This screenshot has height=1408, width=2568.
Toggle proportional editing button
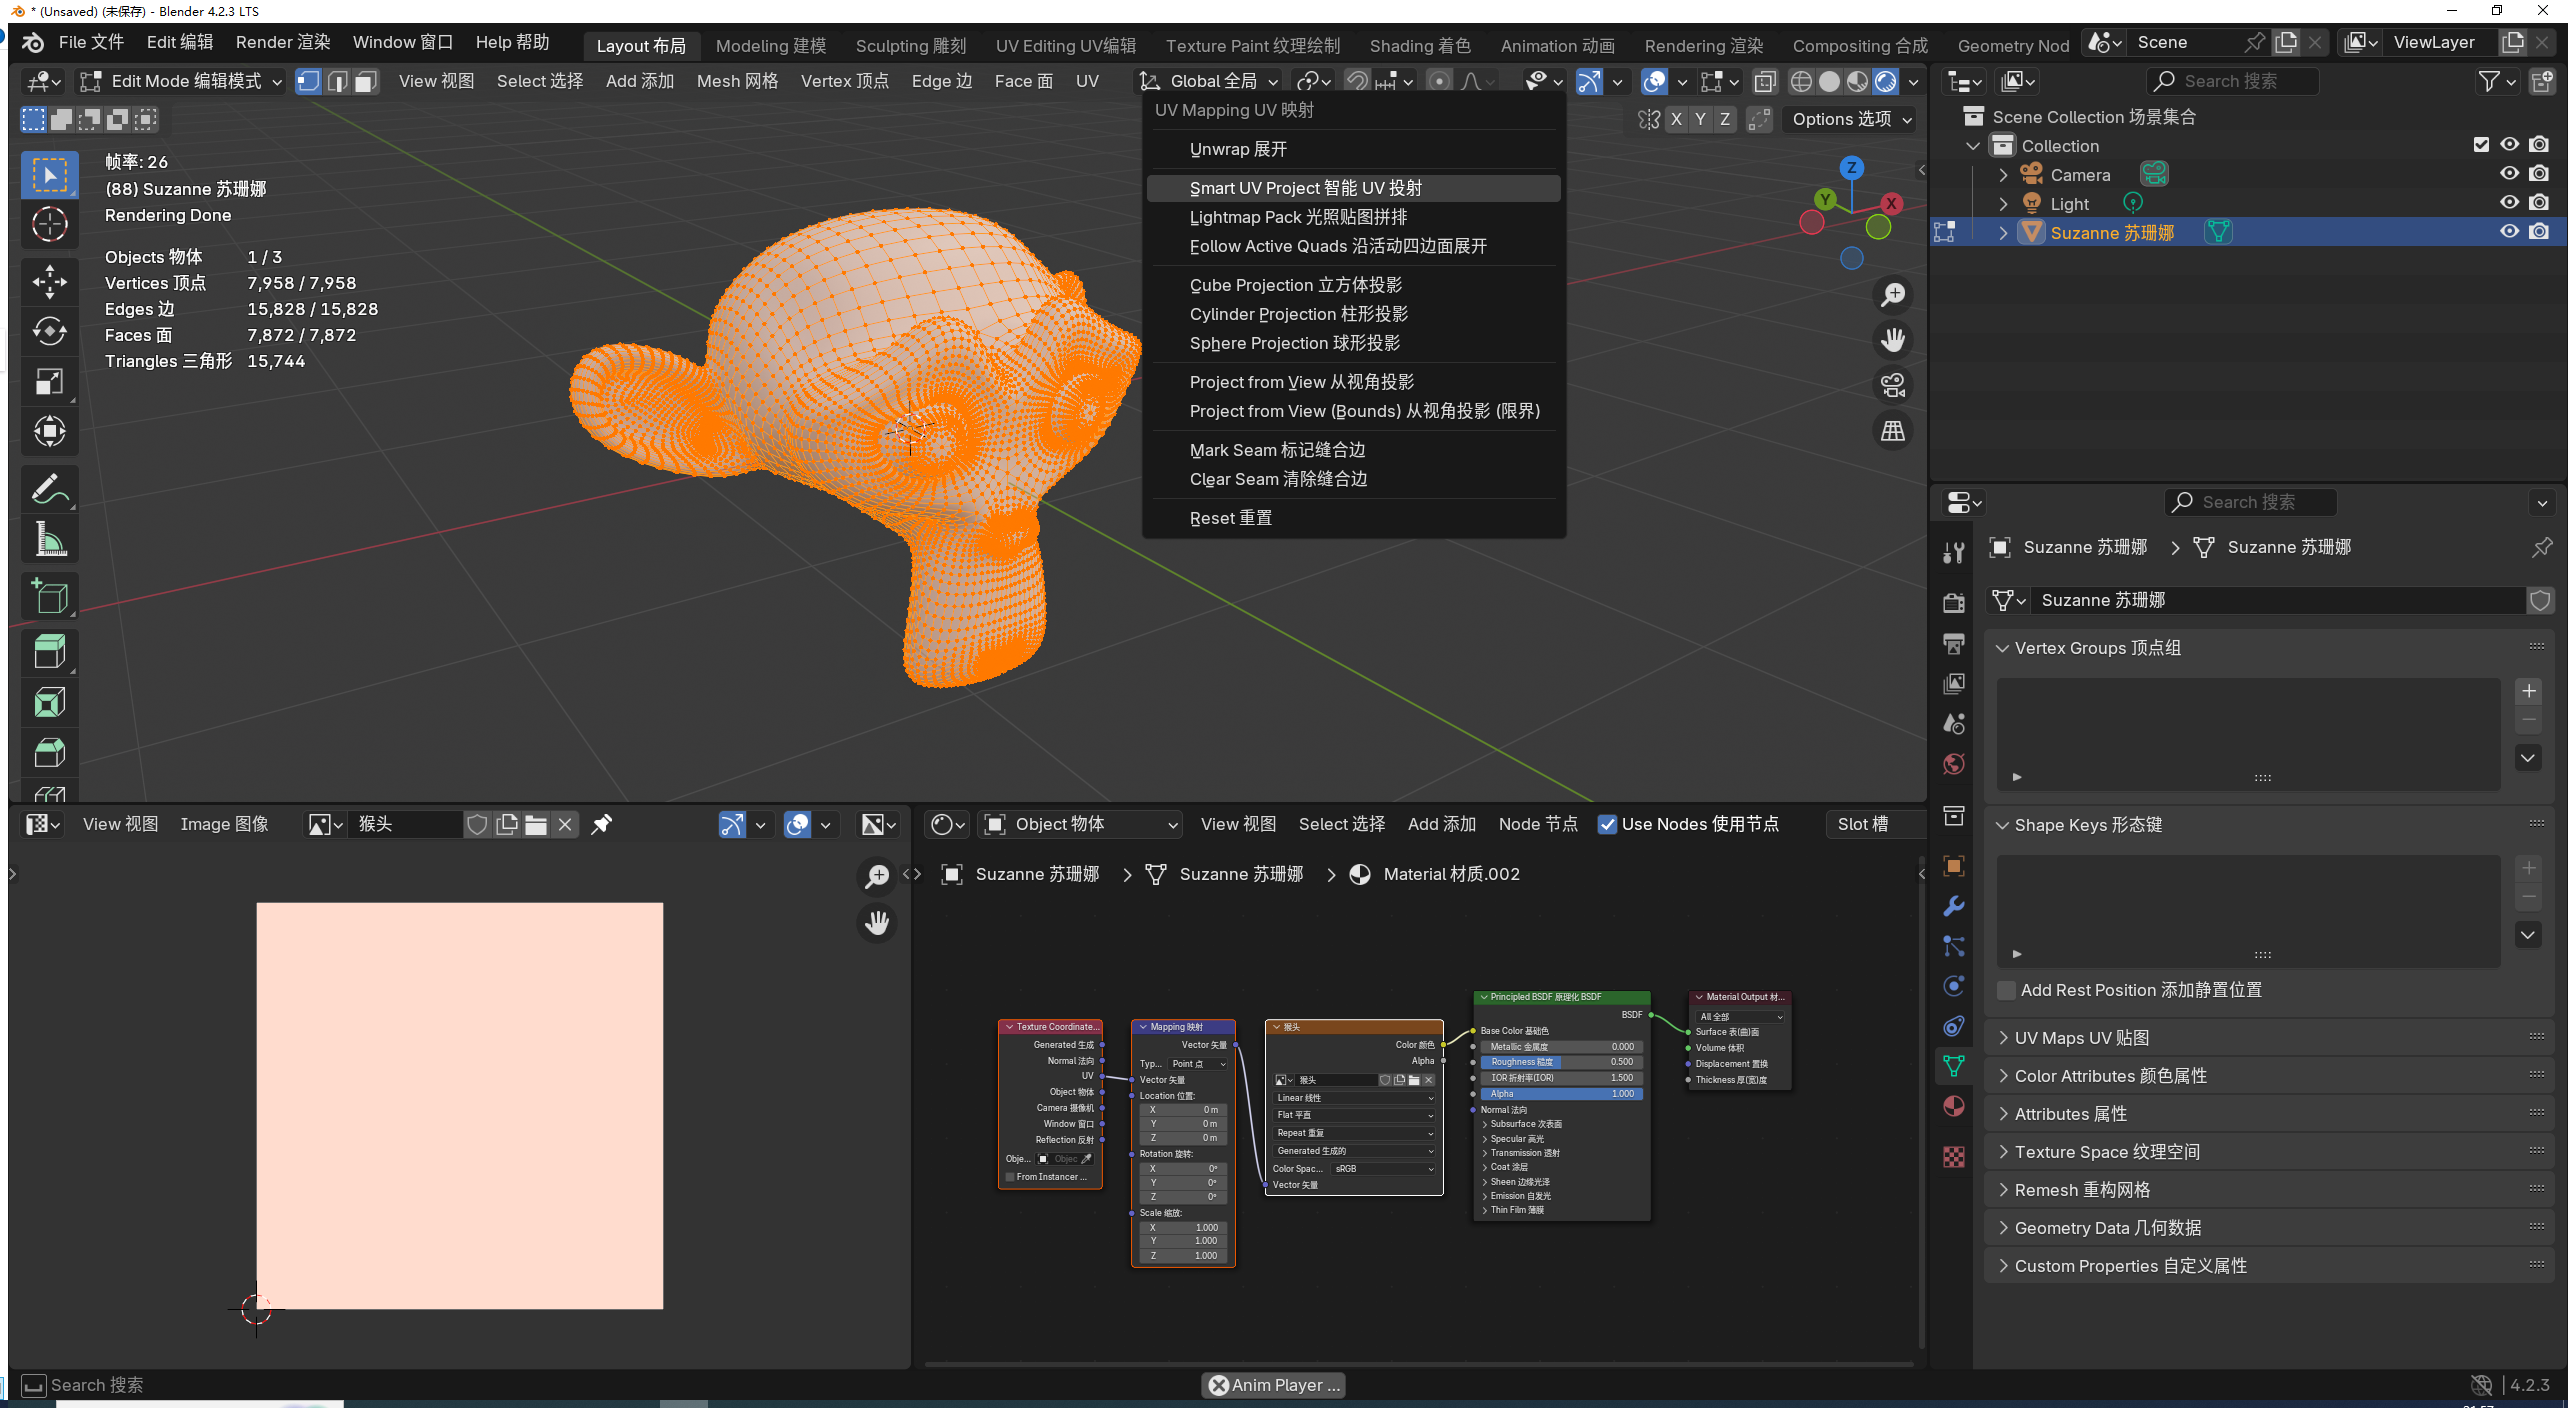tap(1439, 81)
